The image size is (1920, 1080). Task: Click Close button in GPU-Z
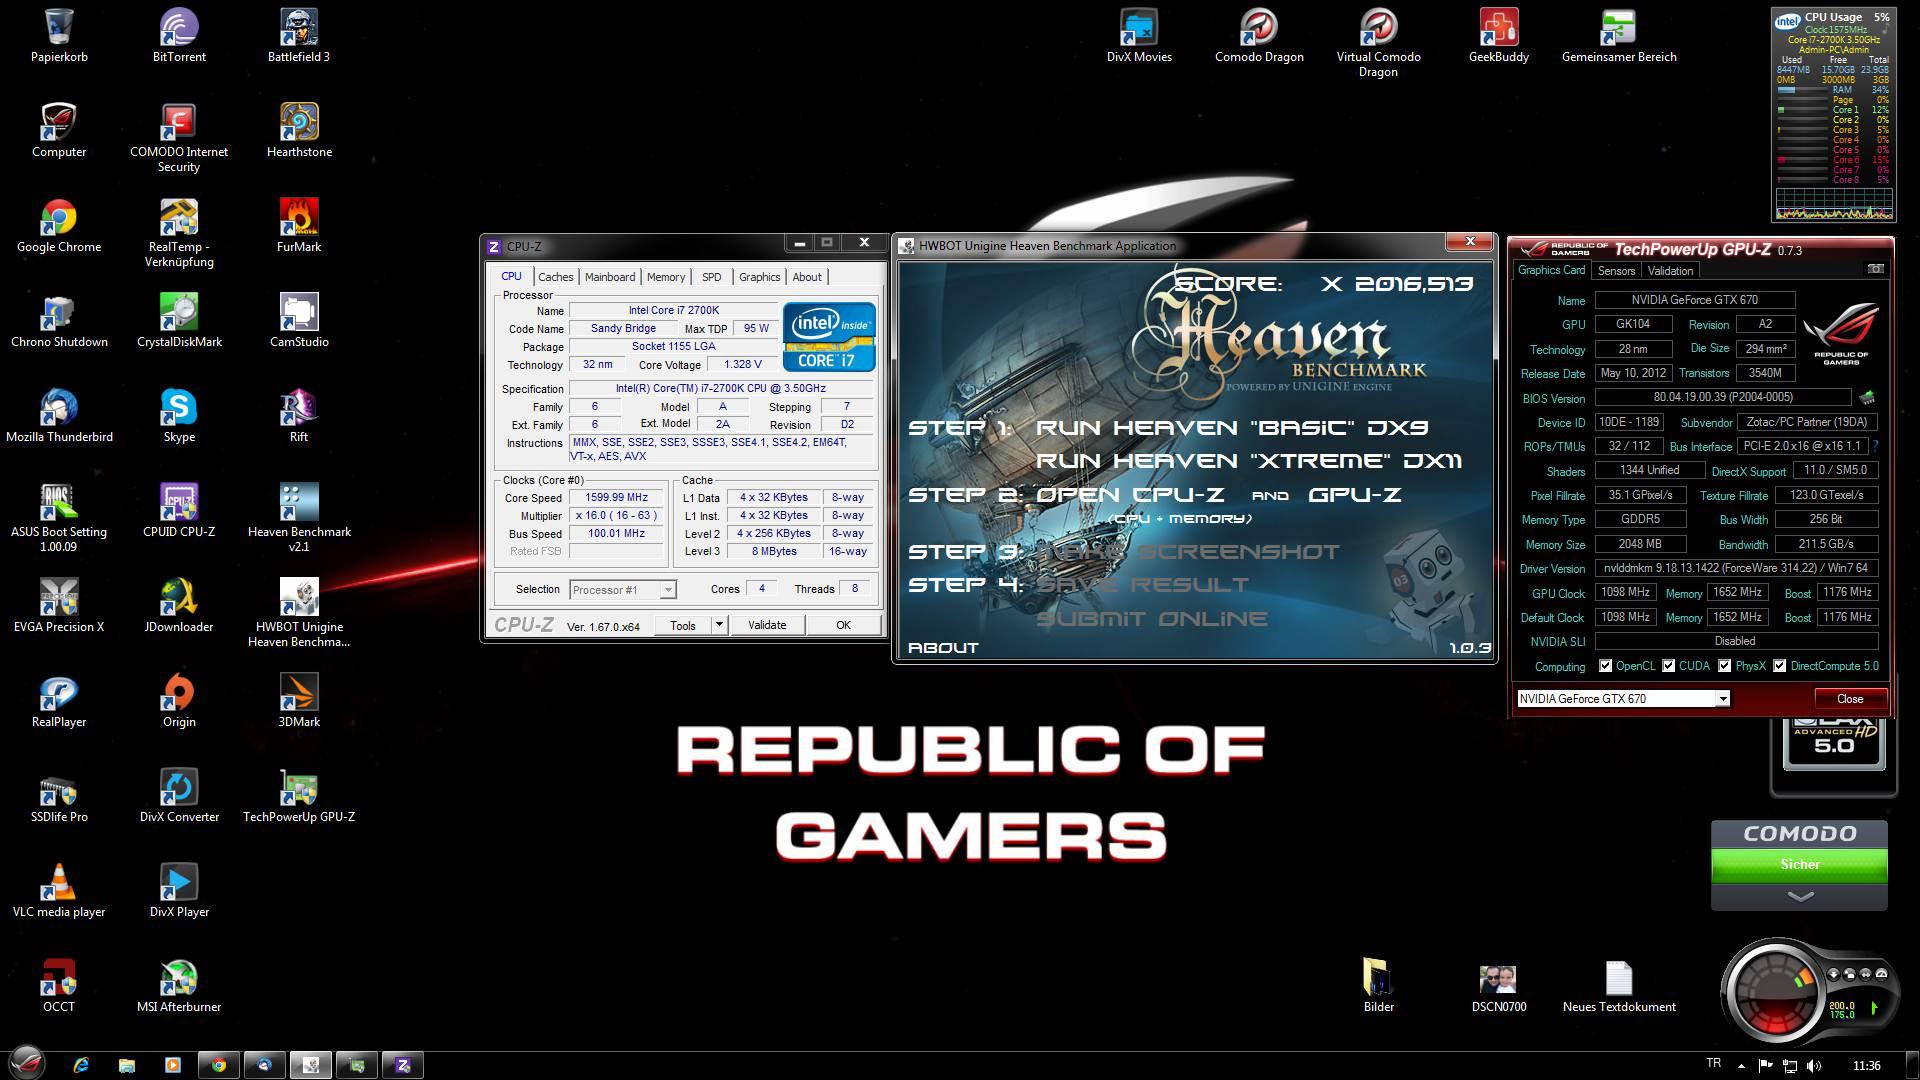click(x=1850, y=699)
